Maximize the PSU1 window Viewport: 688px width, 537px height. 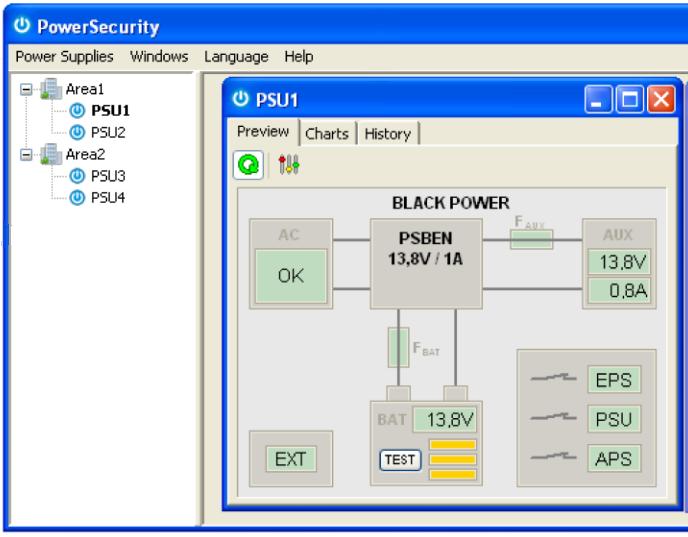[630, 99]
